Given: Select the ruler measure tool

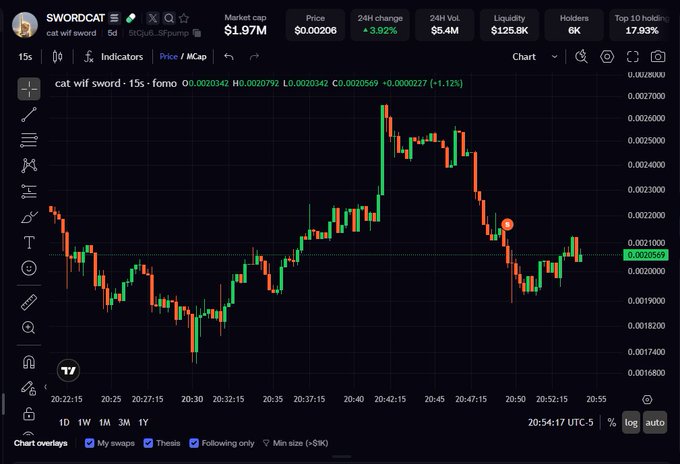Looking at the screenshot, I should coord(29,302).
